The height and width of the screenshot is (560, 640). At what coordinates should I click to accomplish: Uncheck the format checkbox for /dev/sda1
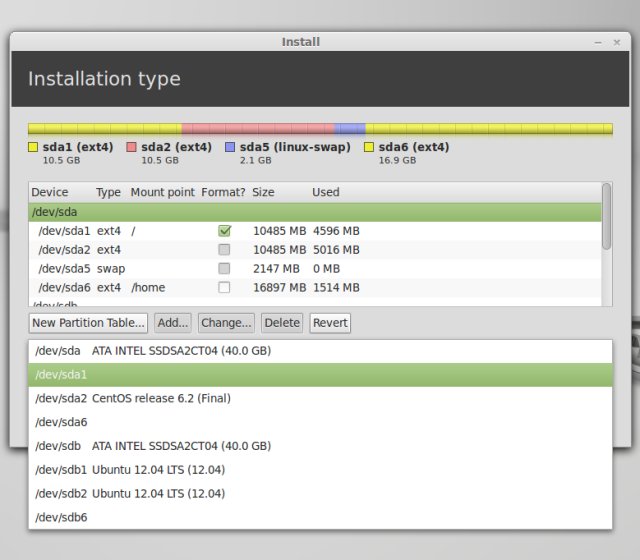click(225, 231)
